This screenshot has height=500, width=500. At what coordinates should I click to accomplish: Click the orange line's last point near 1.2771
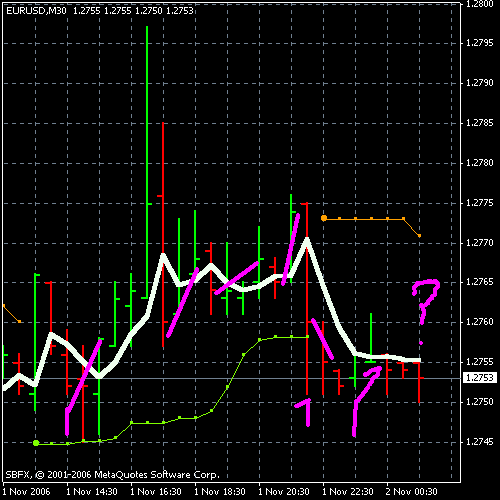[x=420, y=236]
